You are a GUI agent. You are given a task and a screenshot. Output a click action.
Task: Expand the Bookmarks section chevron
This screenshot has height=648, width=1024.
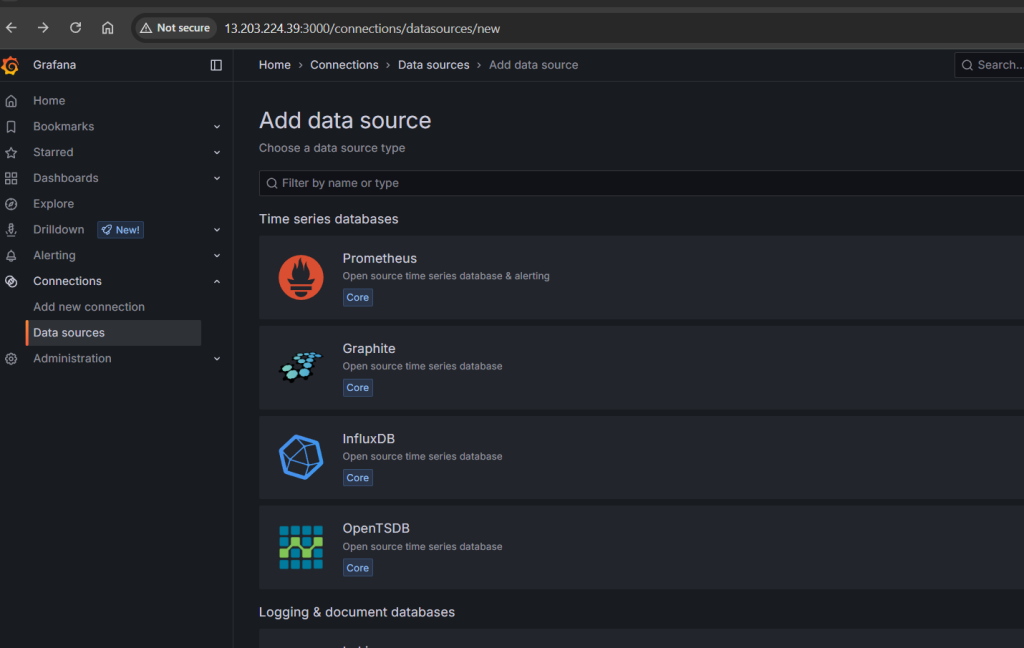[217, 127]
